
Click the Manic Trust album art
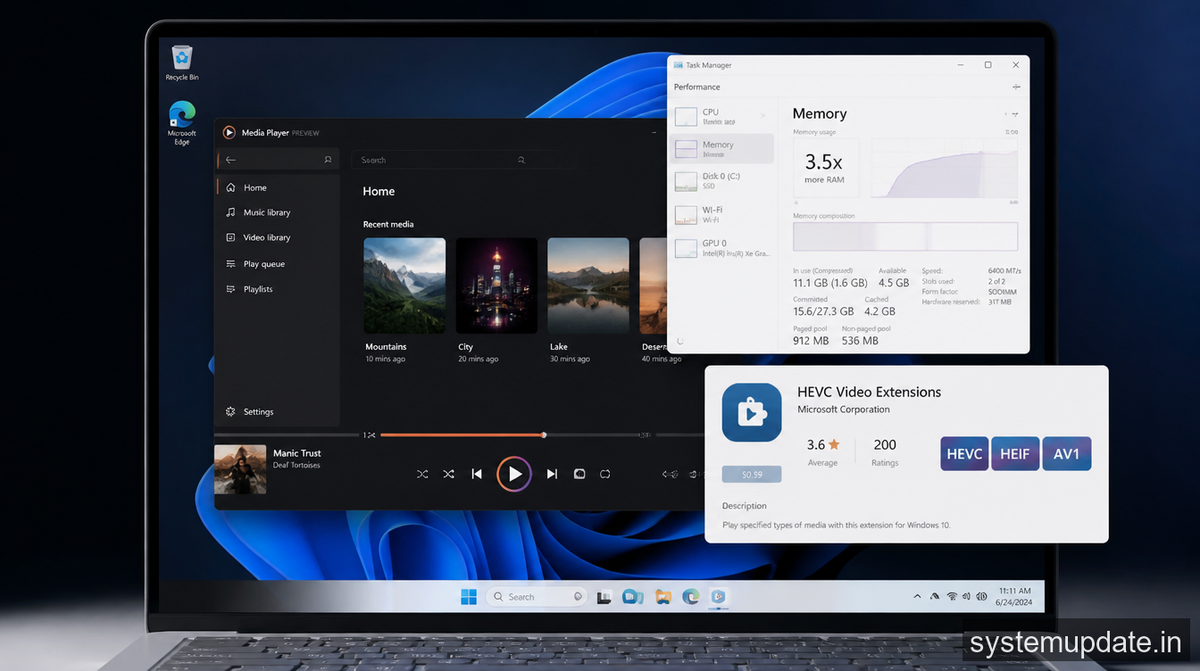[240, 469]
